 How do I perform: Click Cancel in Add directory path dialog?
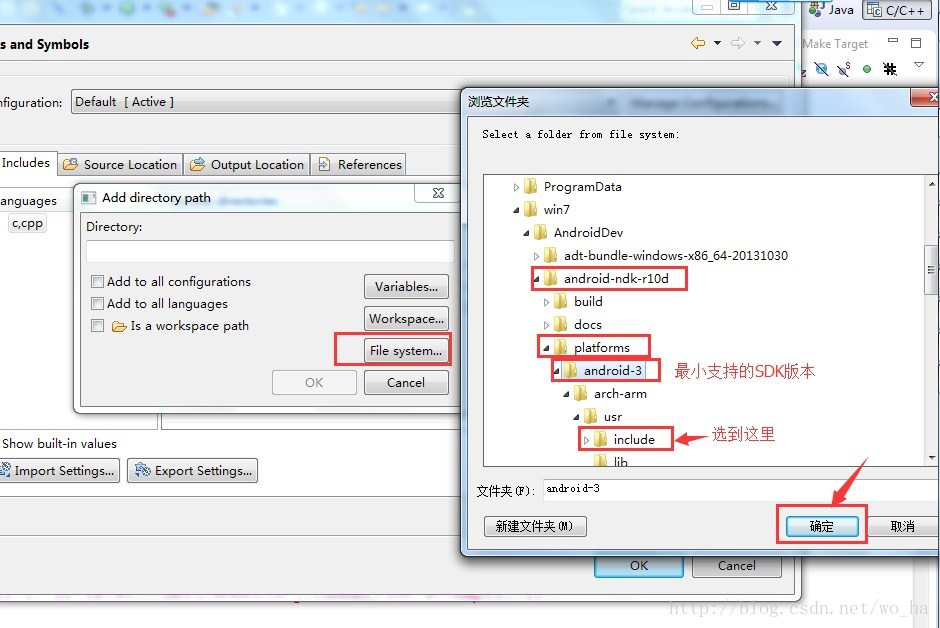click(406, 382)
